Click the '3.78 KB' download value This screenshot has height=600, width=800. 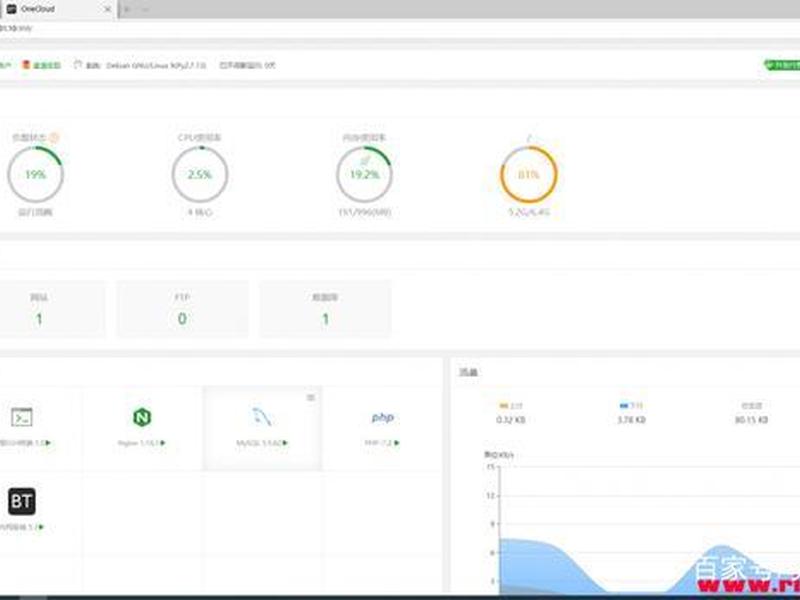click(x=631, y=420)
